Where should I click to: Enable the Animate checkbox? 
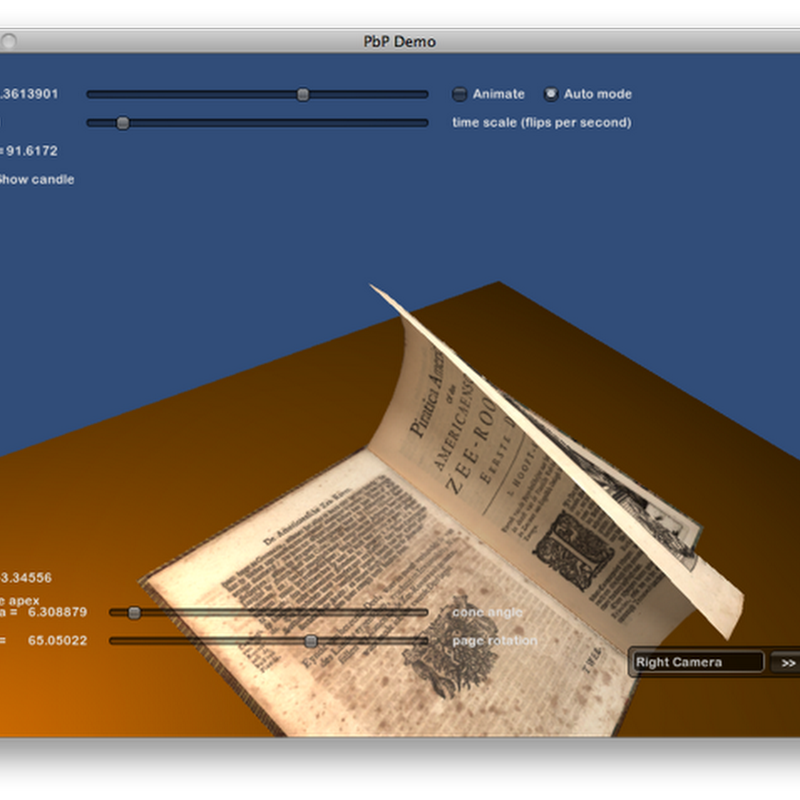coord(460,94)
